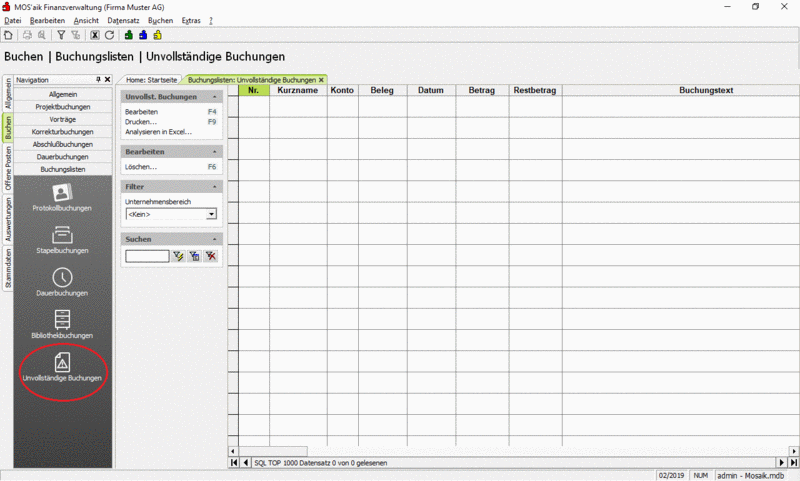This screenshot has height=481, width=800.
Task: Go to next record arrow
Action: [782, 463]
